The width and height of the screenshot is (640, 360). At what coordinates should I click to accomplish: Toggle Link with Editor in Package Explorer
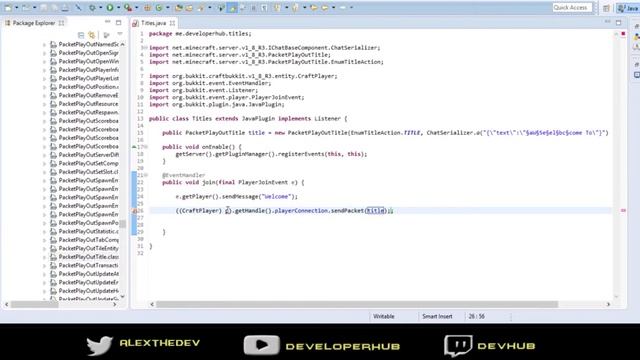pyautogui.click(x=92, y=35)
